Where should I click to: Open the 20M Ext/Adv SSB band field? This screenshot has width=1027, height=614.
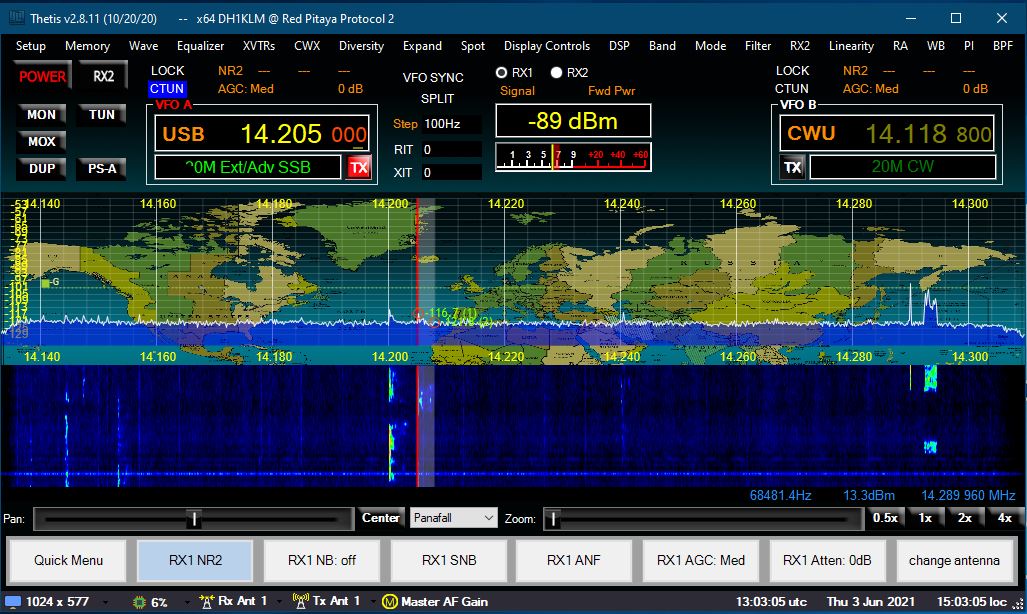tap(248, 167)
